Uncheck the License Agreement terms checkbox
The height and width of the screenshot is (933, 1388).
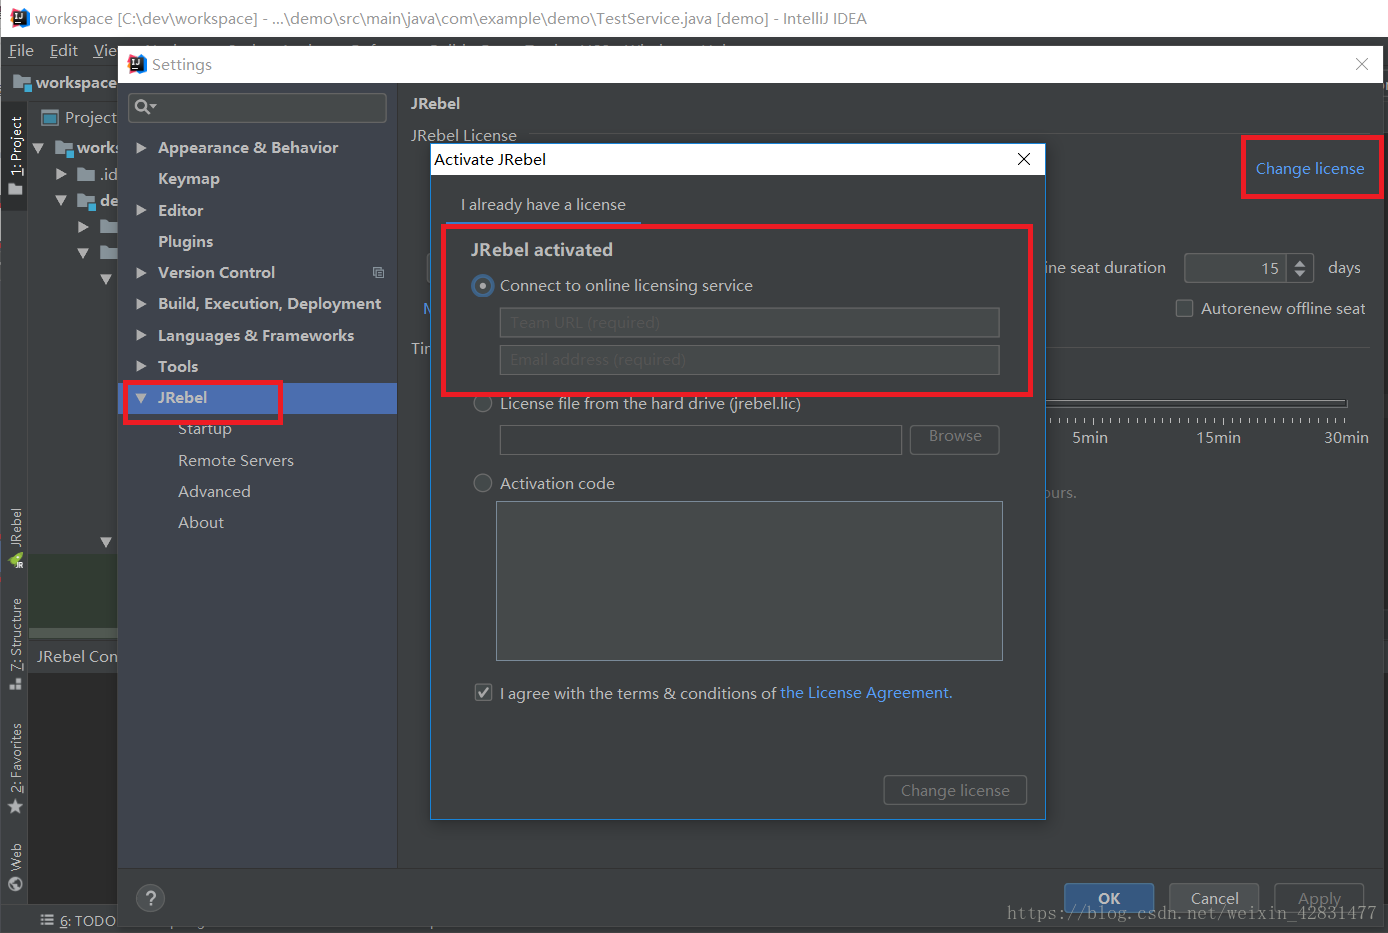[483, 692]
